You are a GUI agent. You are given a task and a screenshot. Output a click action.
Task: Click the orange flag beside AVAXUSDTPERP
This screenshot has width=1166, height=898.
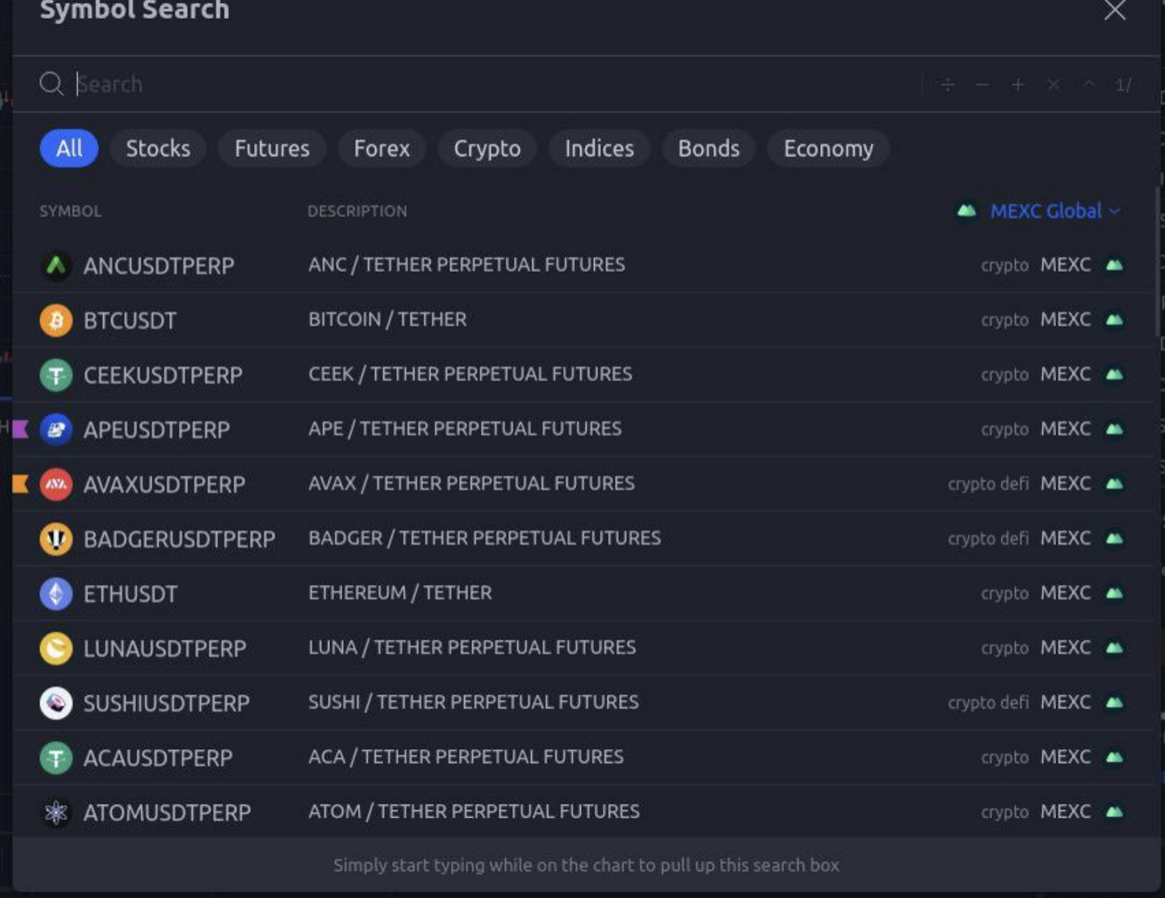tap(20, 484)
